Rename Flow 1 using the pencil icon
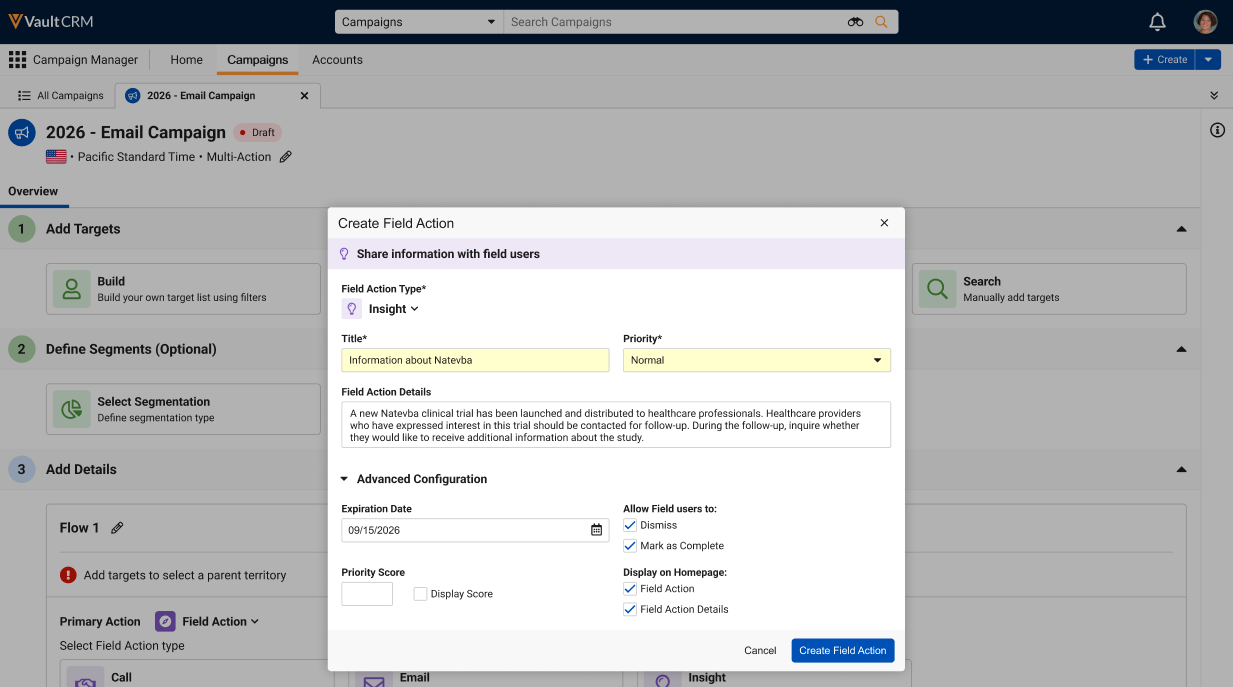 point(117,528)
